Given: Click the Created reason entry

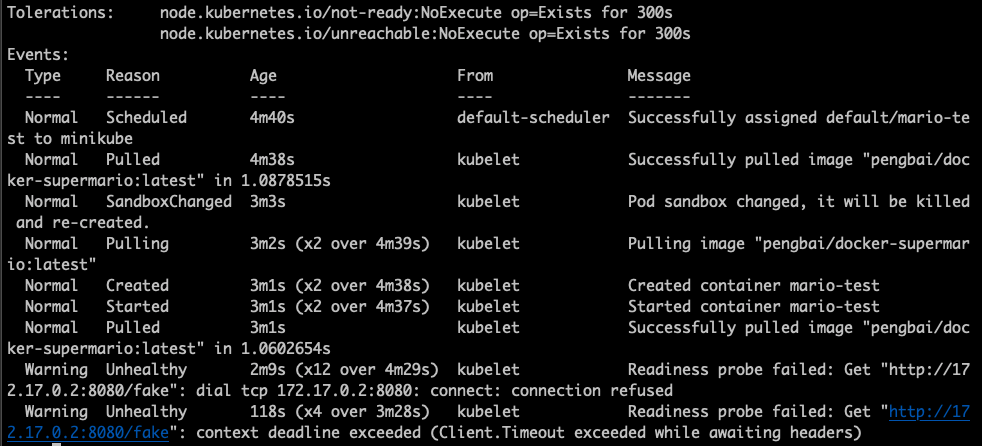Looking at the screenshot, I should tap(137, 286).
